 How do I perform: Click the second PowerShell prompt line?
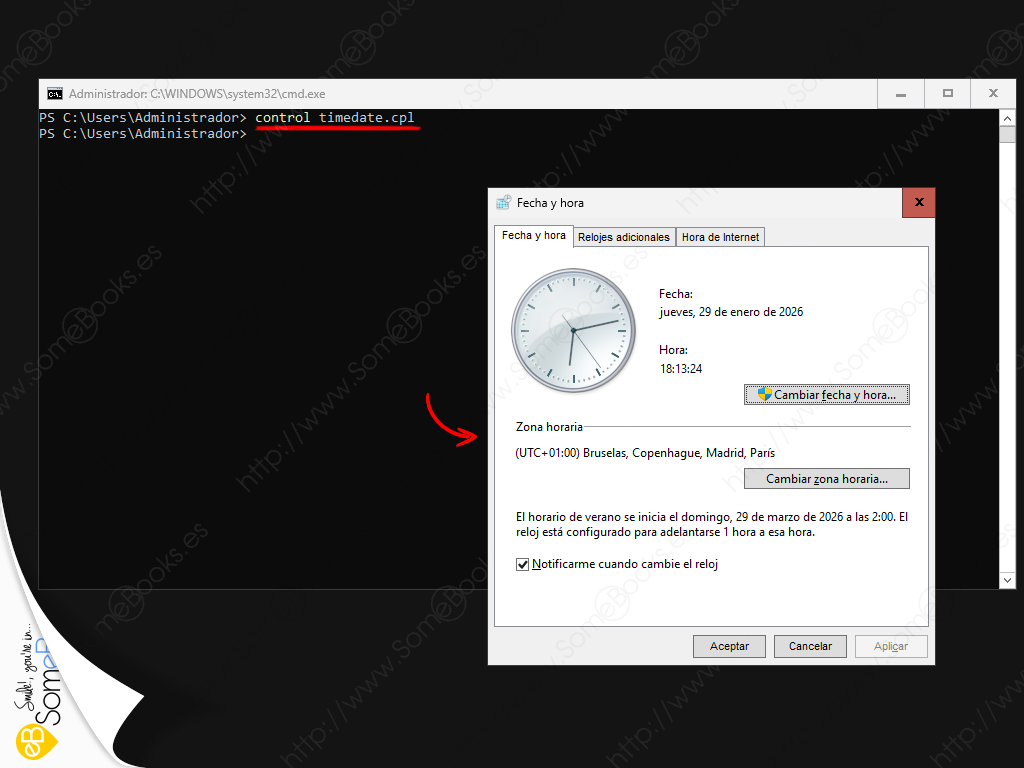tap(142, 134)
